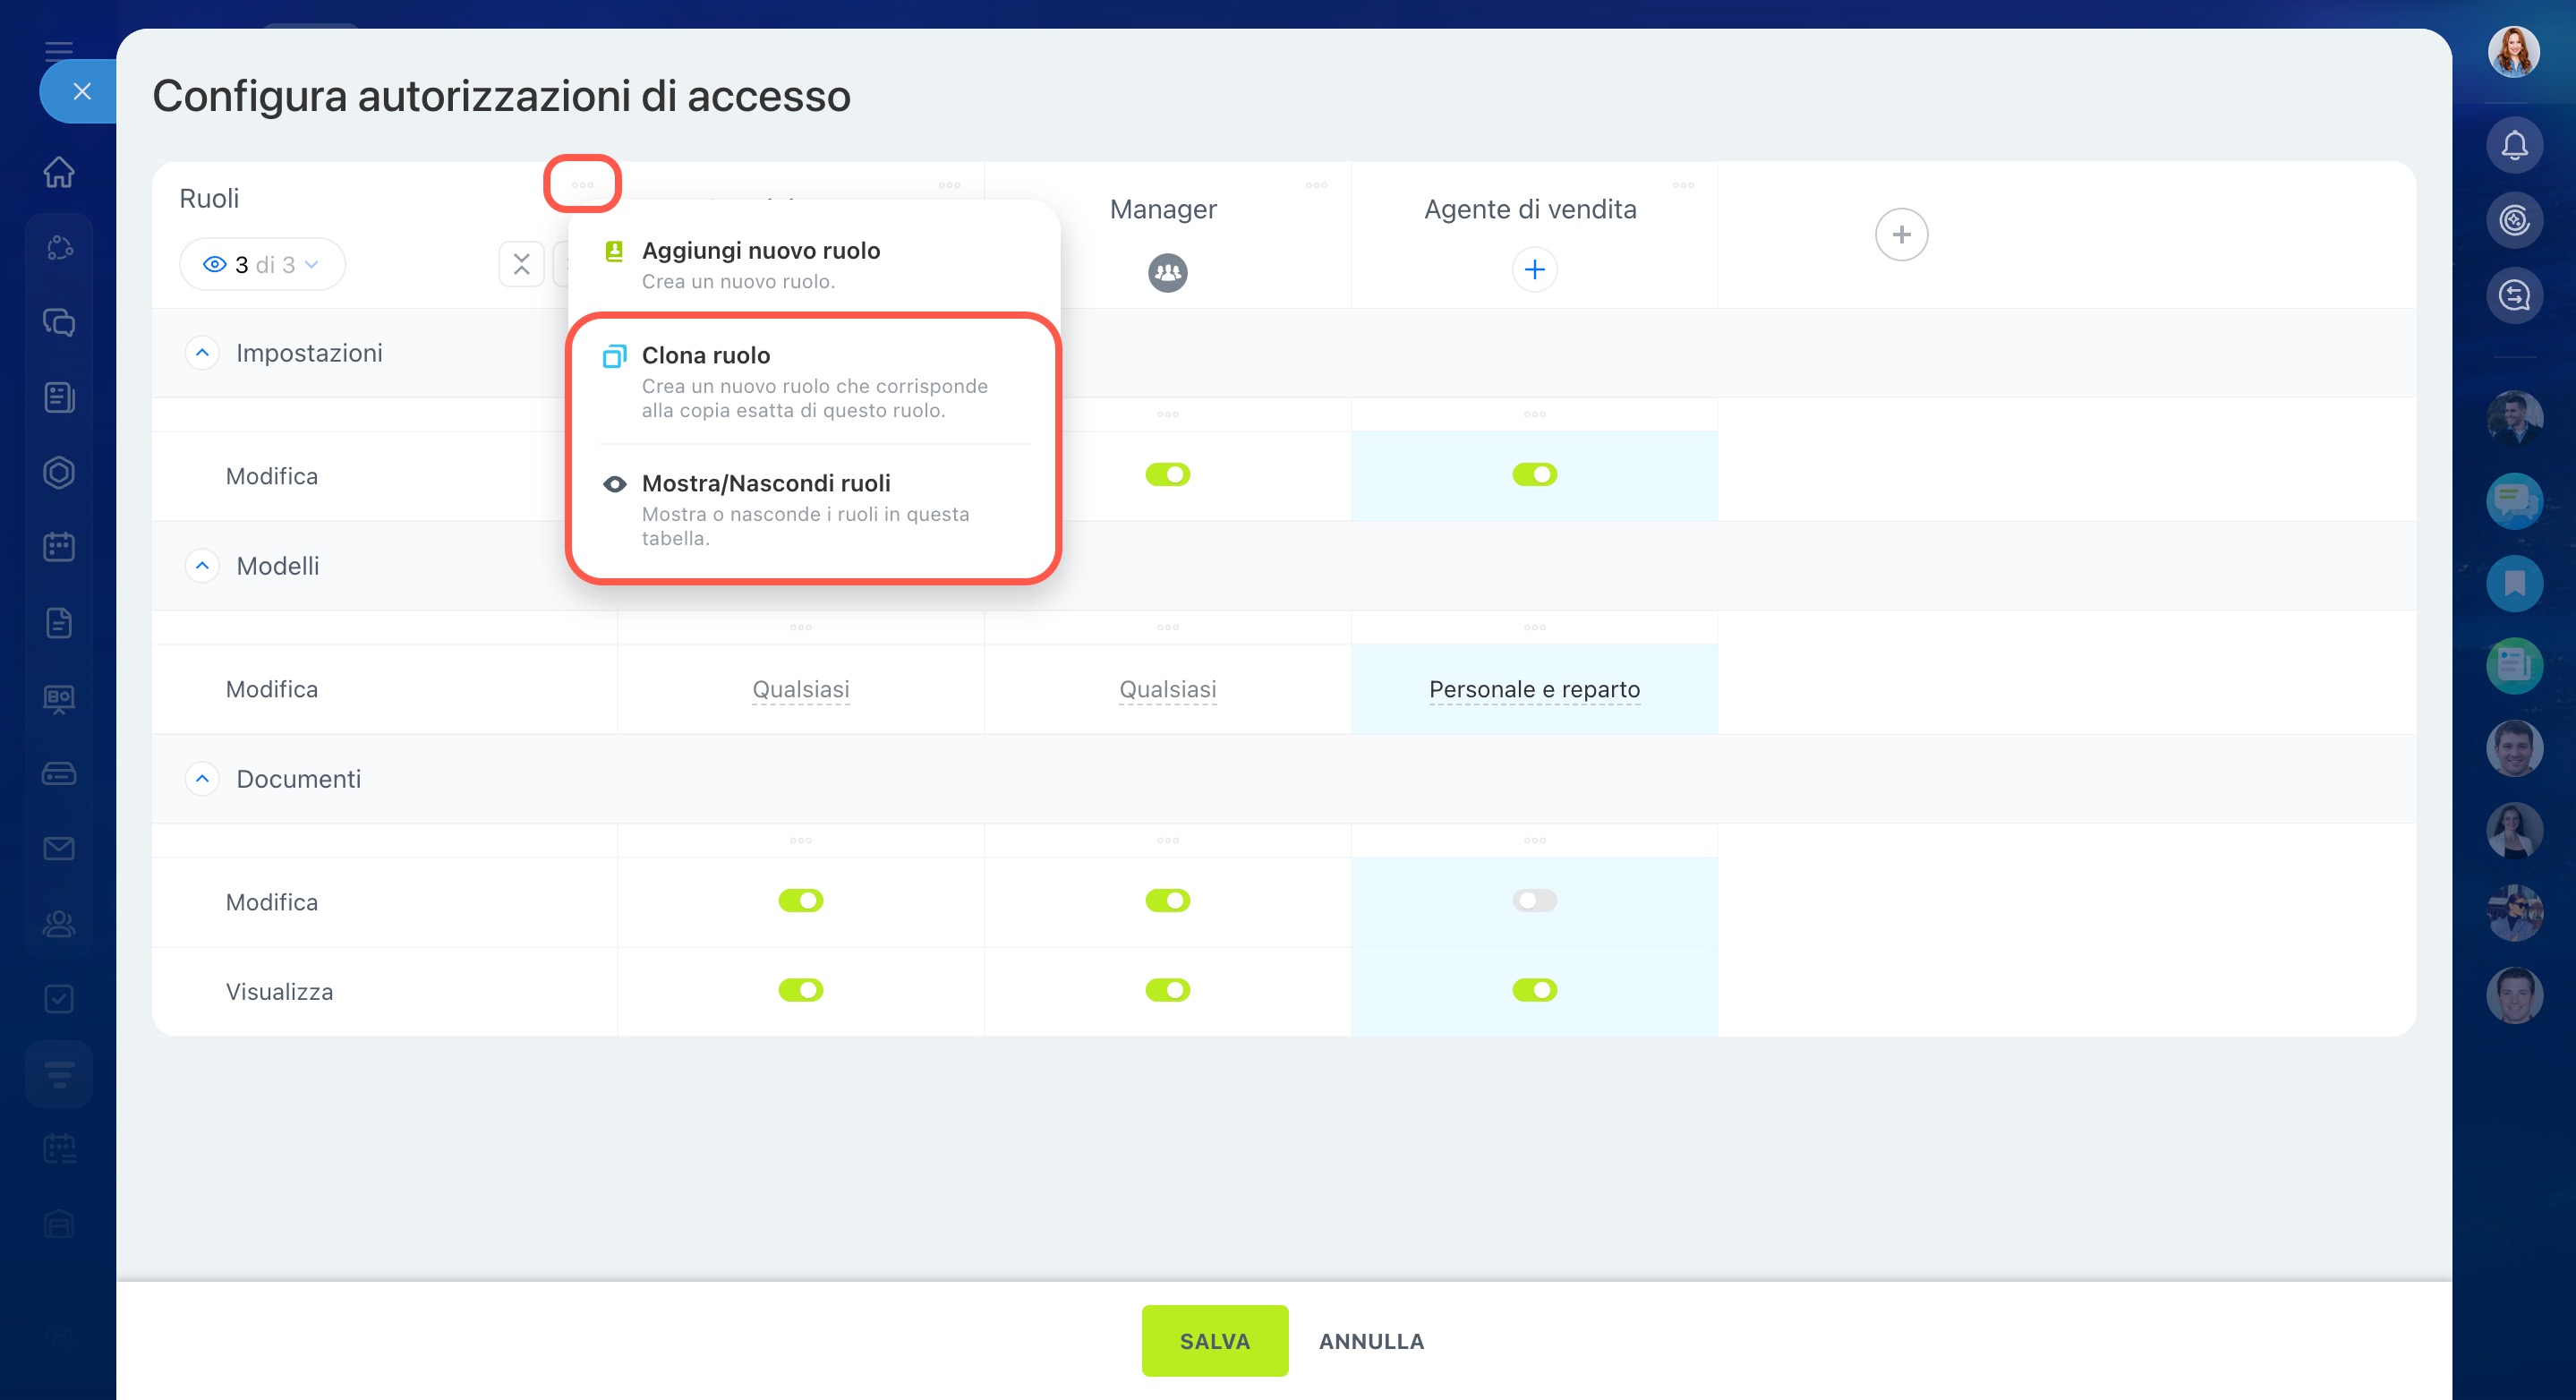Open the three-dot menu beside Ruoli
The width and height of the screenshot is (2576, 1400).
click(x=582, y=185)
